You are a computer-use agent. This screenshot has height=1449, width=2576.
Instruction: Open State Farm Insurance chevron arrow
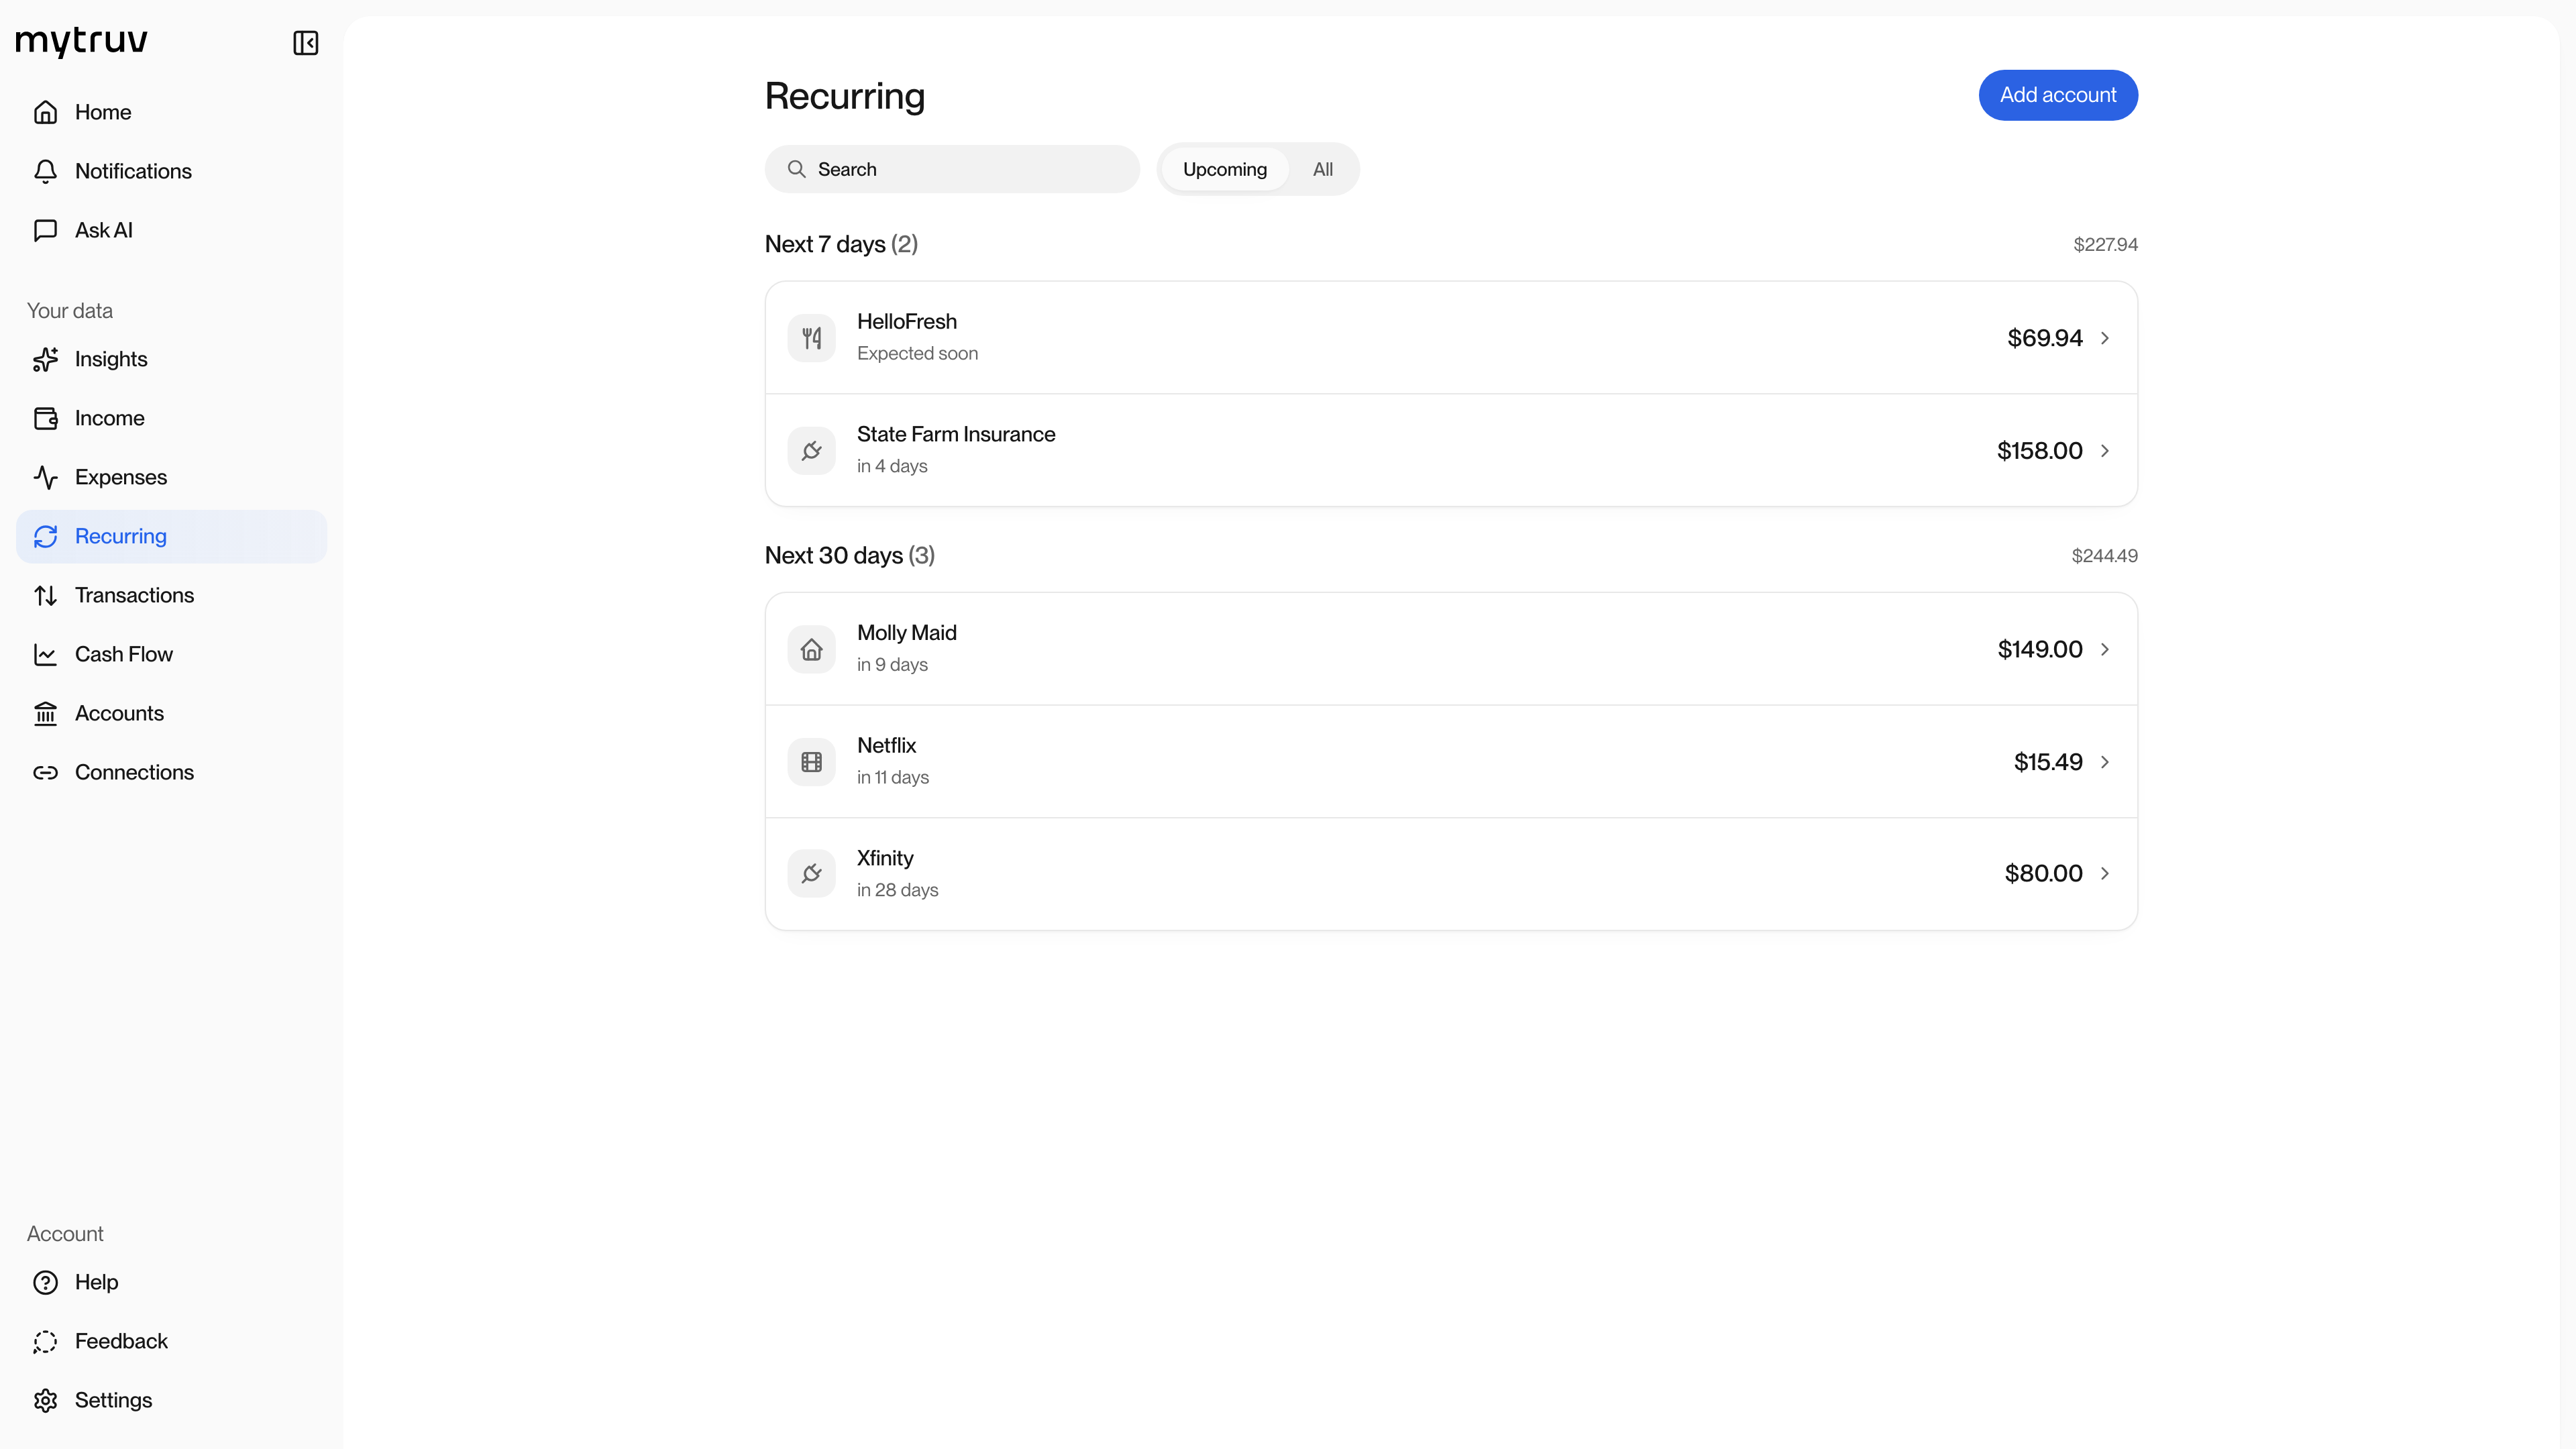(2104, 451)
